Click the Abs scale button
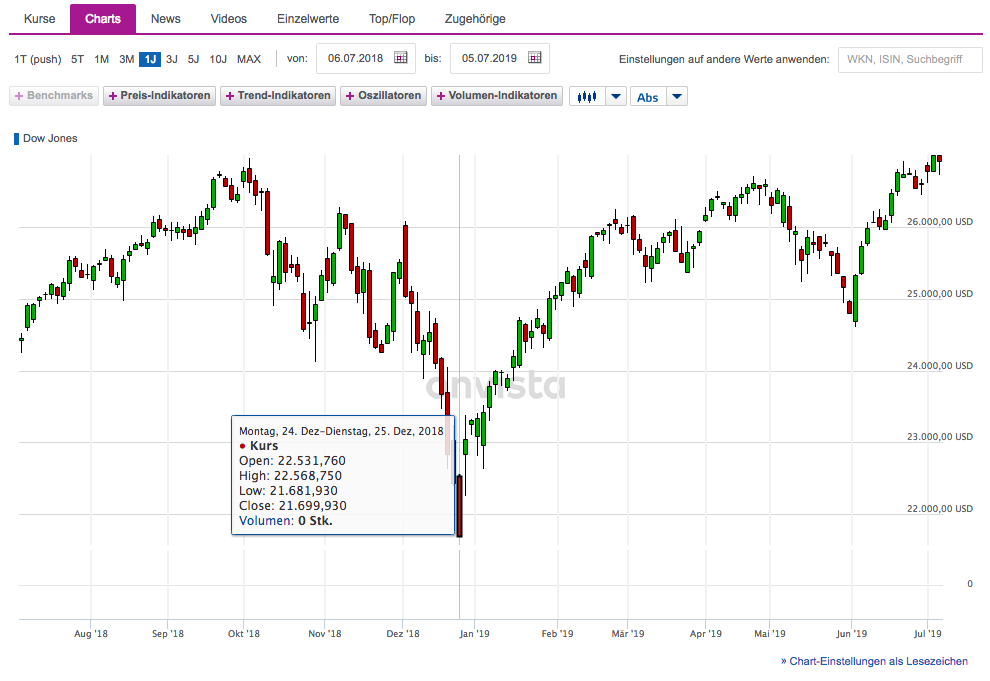The image size is (990, 681). [x=648, y=97]
